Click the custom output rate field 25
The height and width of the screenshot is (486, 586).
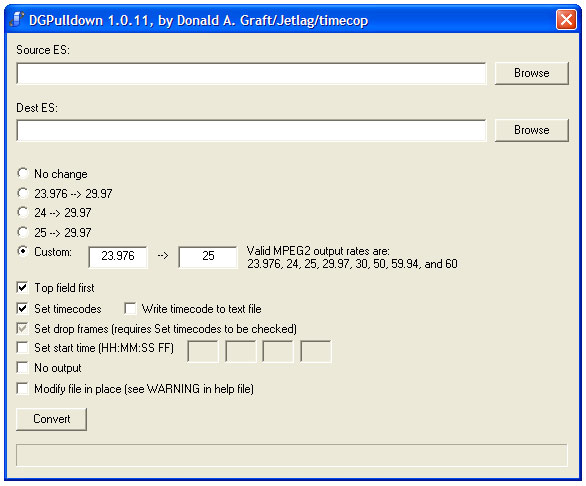point(208,257)
